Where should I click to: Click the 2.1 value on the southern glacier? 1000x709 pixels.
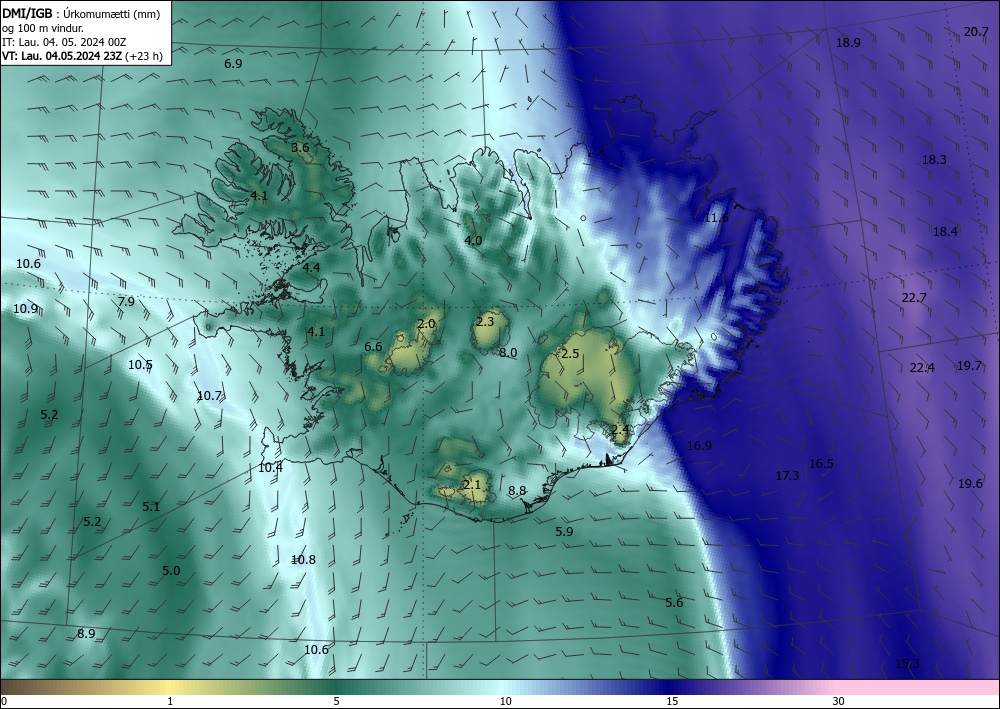coord(472,485)
